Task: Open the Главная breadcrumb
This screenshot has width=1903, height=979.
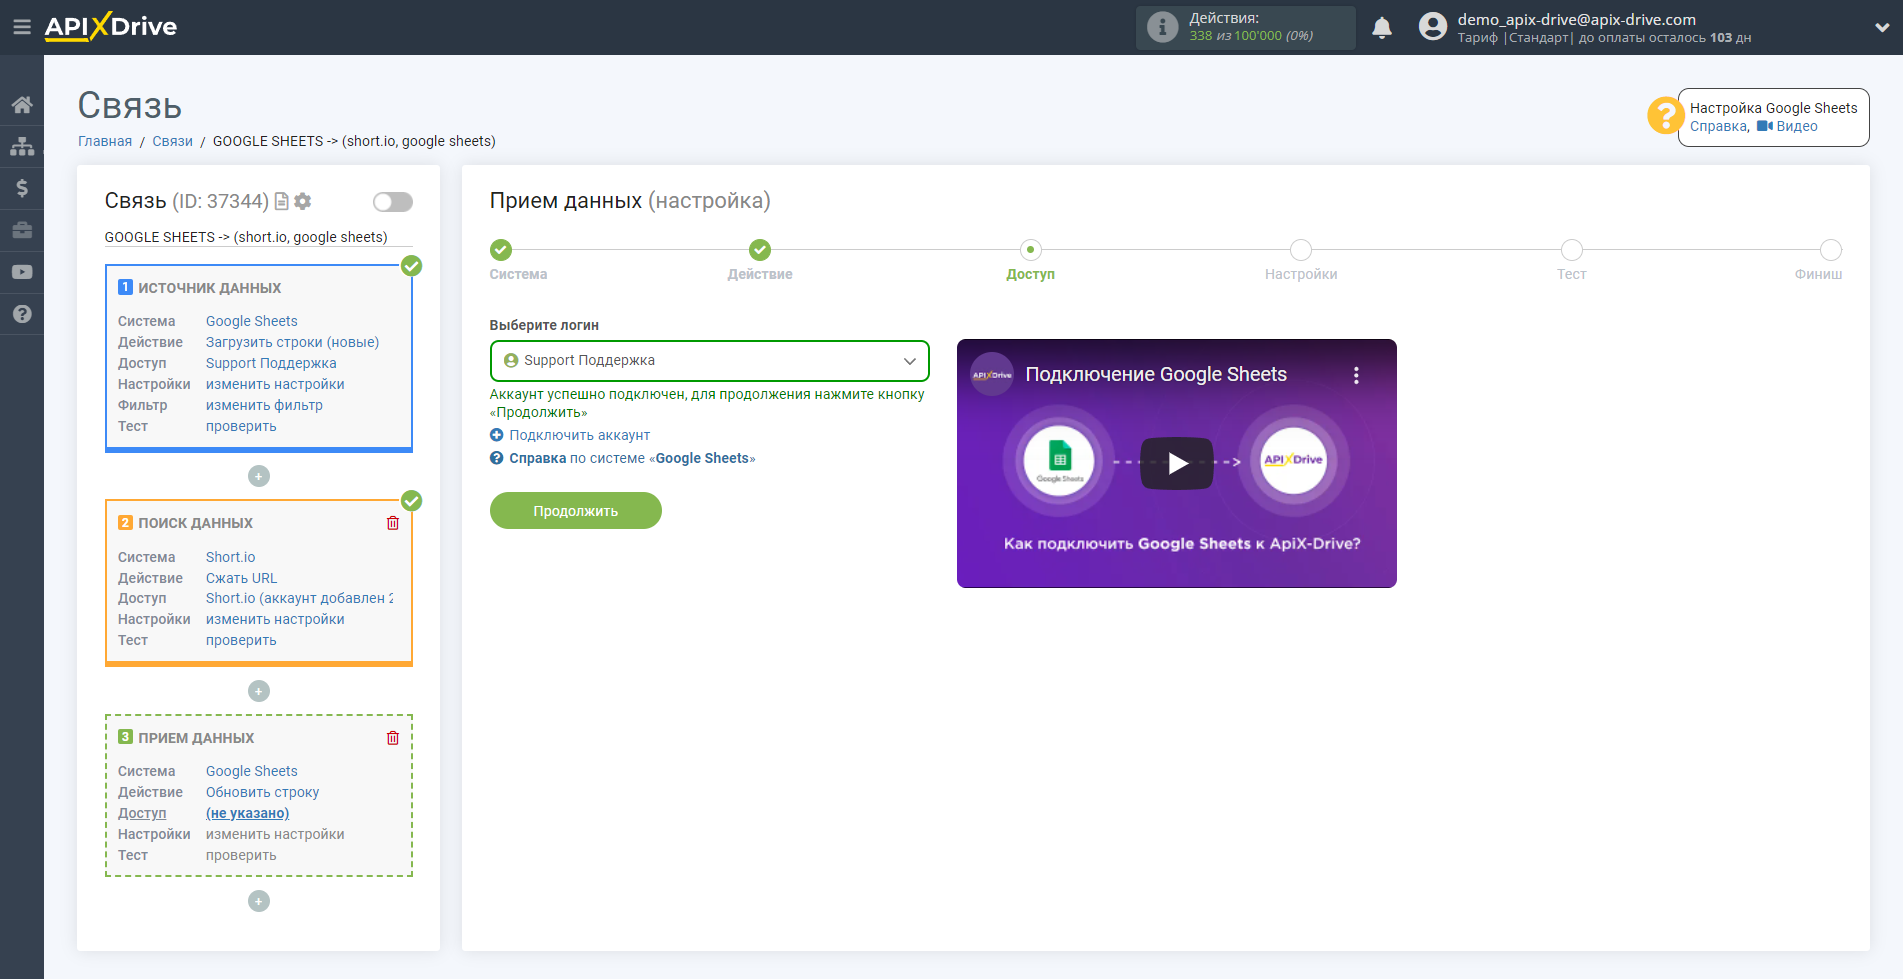Action: click(105, 141)
